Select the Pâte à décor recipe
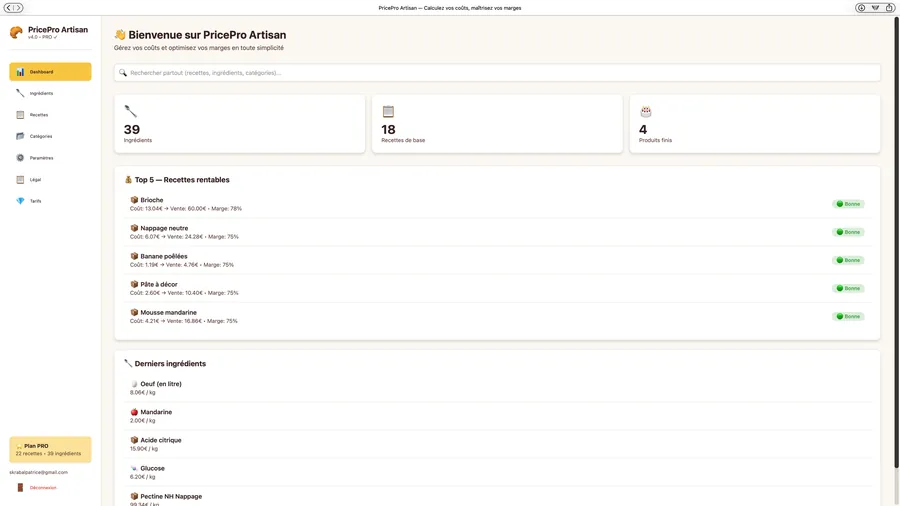900x506 pixels. pyautogui.click(x=497, y=289)
